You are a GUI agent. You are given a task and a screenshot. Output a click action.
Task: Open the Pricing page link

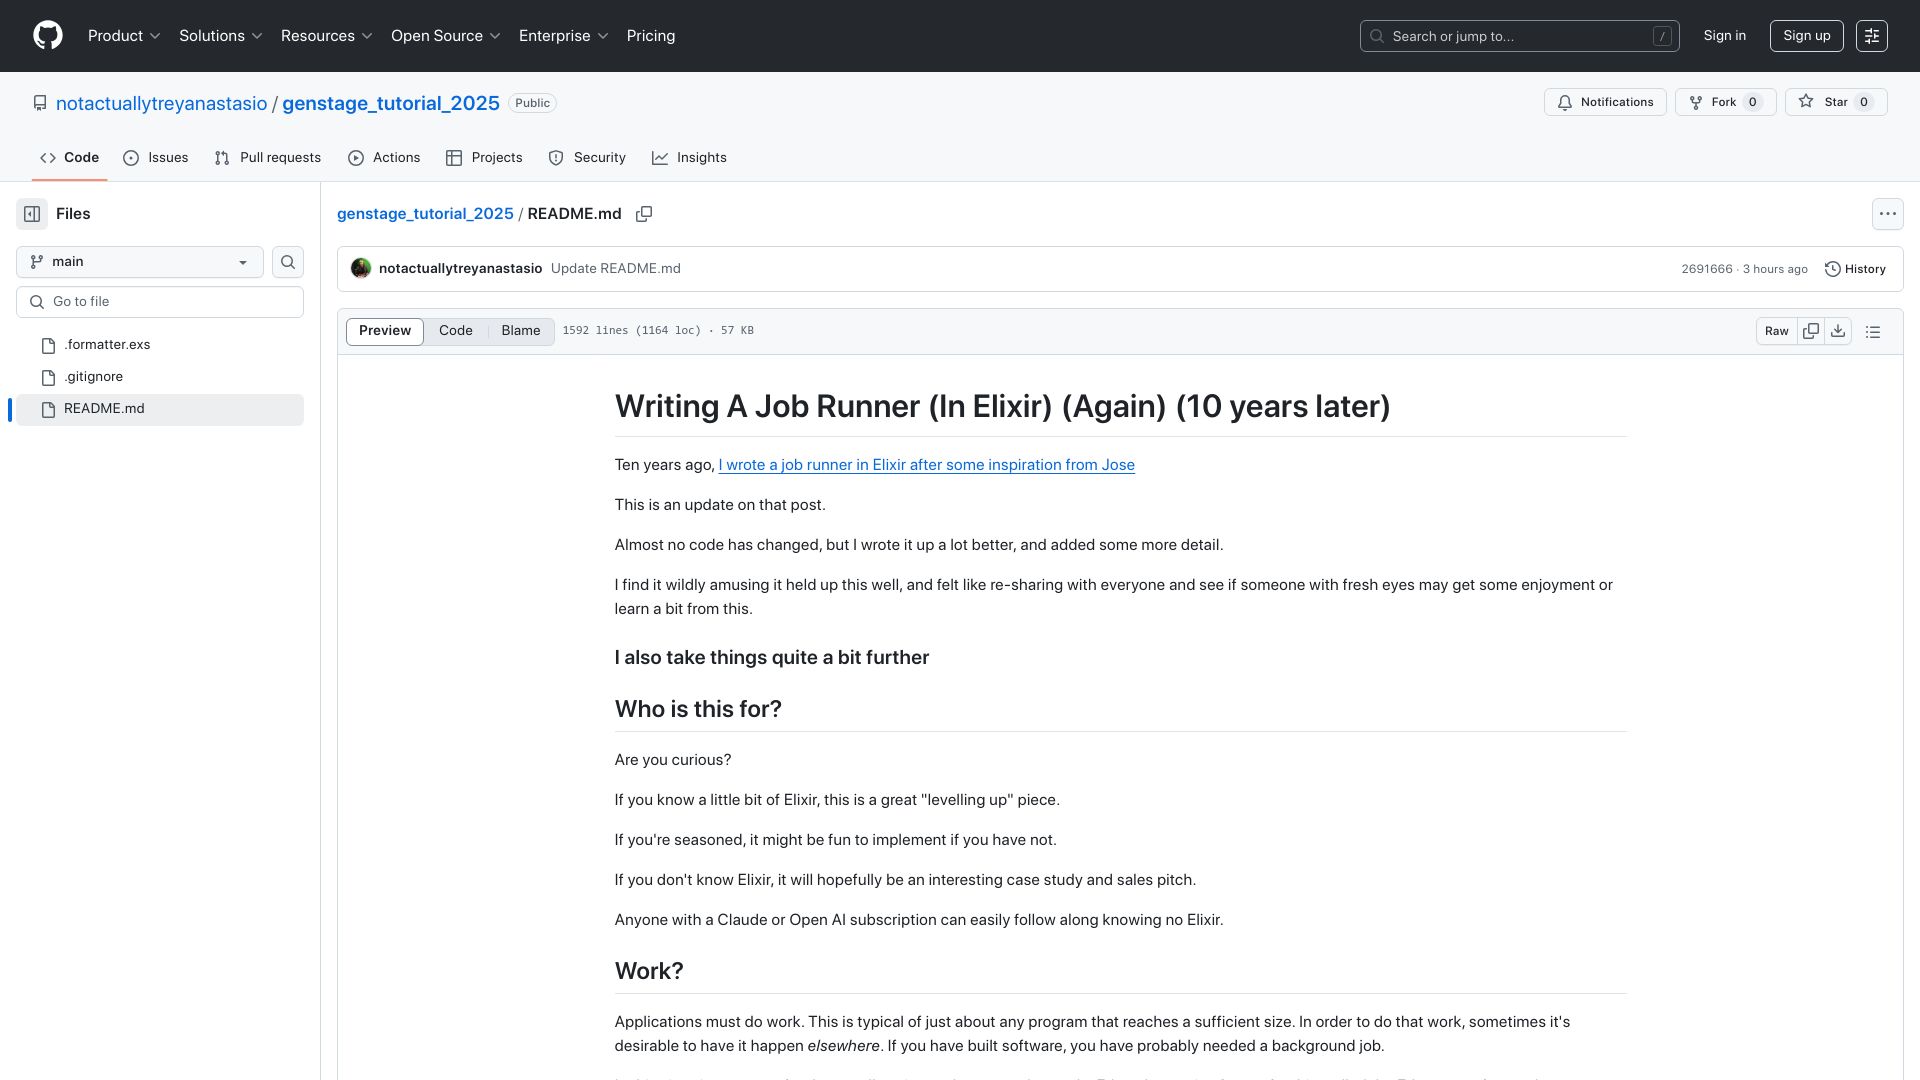651,36
